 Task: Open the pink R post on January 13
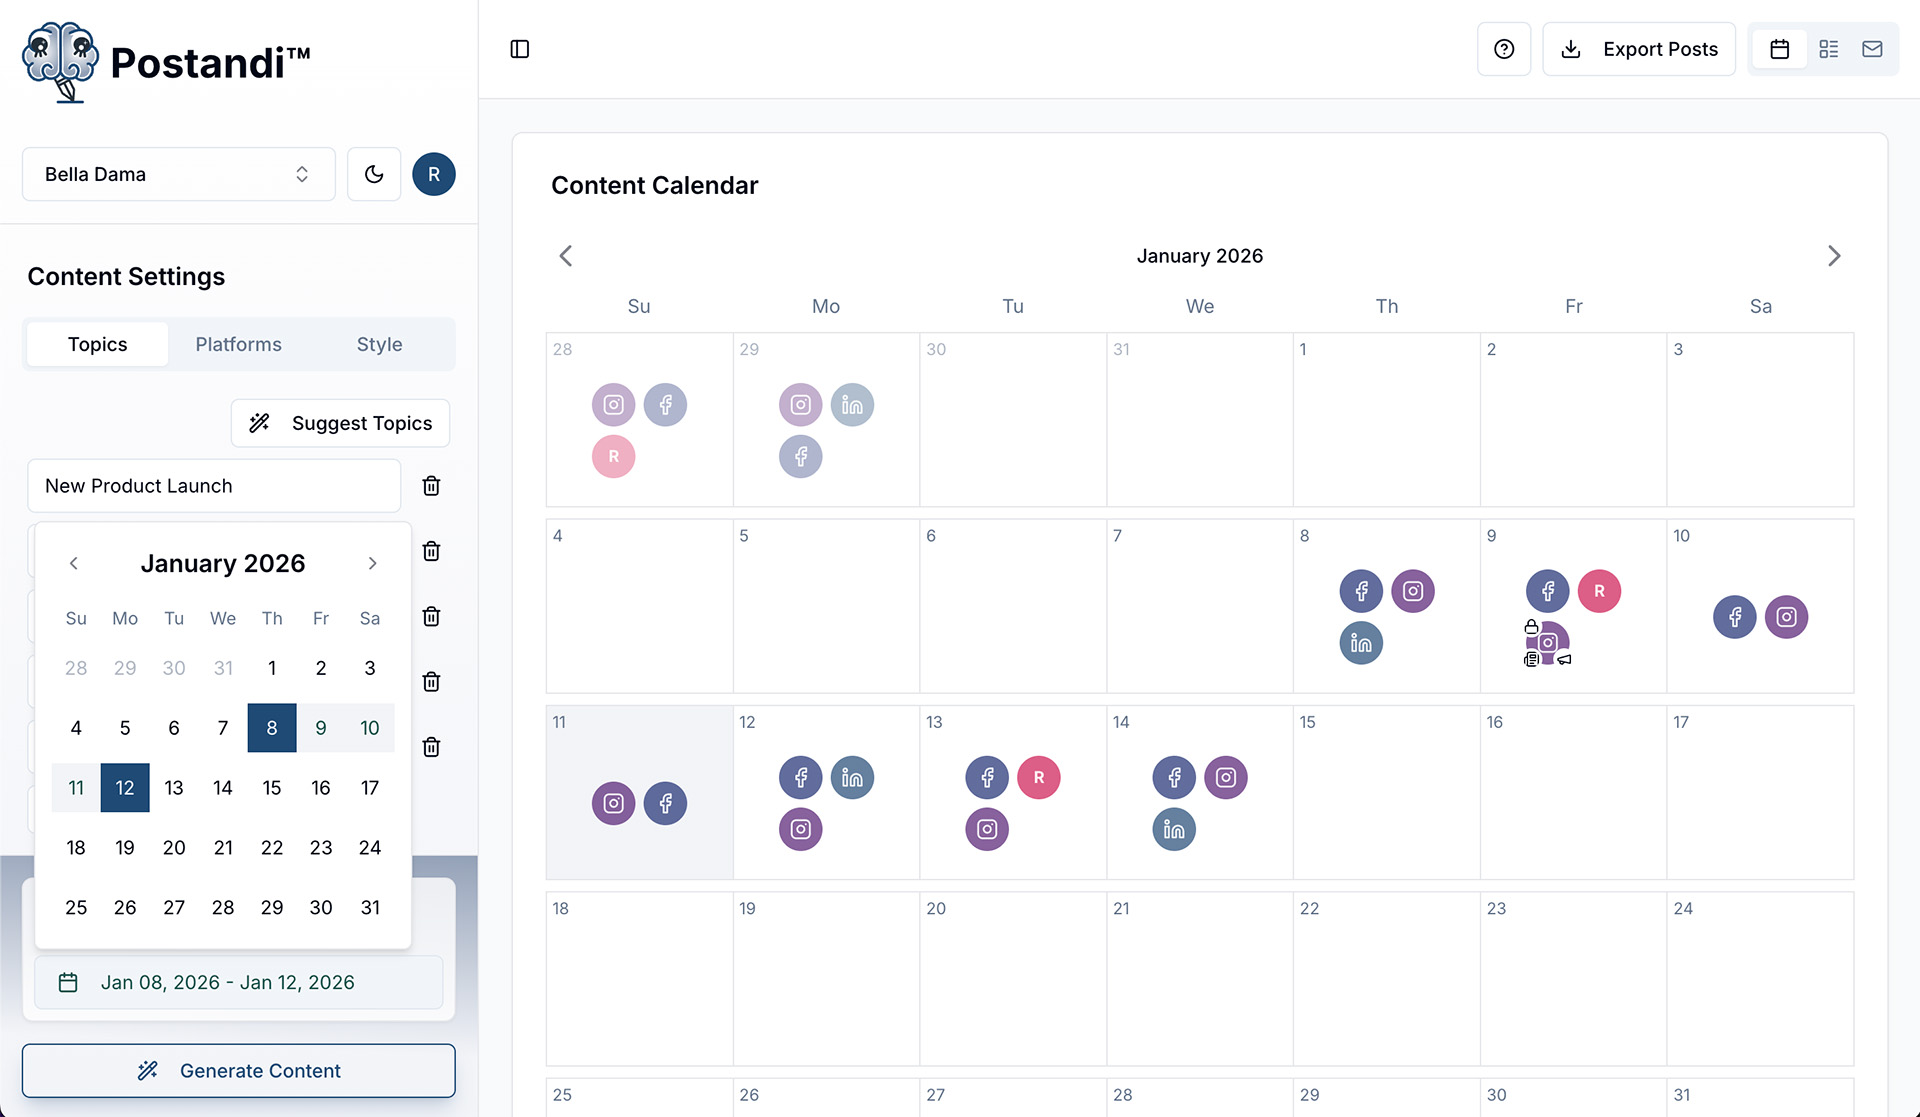pos(1038,777)
